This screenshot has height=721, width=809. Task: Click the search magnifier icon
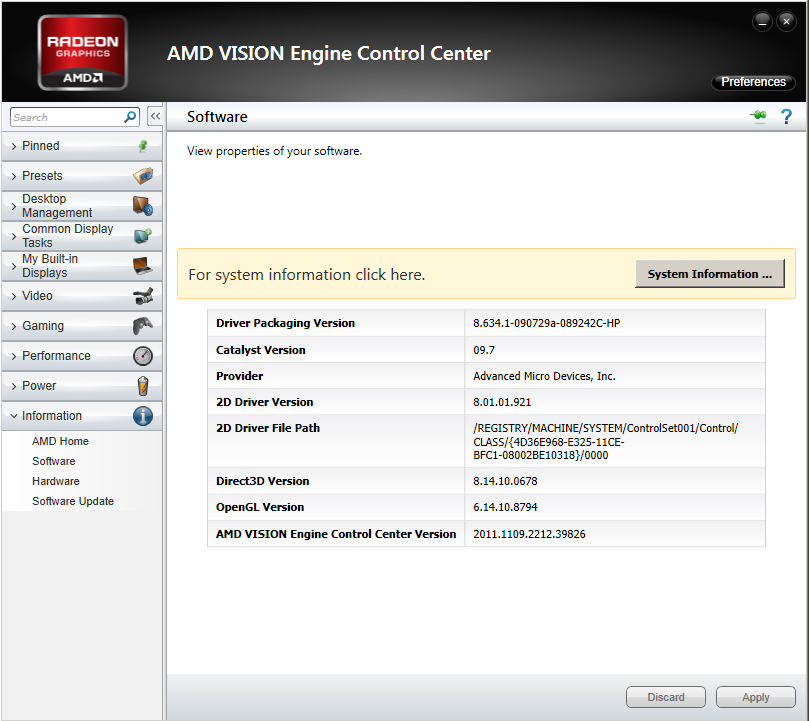[x=130, y=117]
